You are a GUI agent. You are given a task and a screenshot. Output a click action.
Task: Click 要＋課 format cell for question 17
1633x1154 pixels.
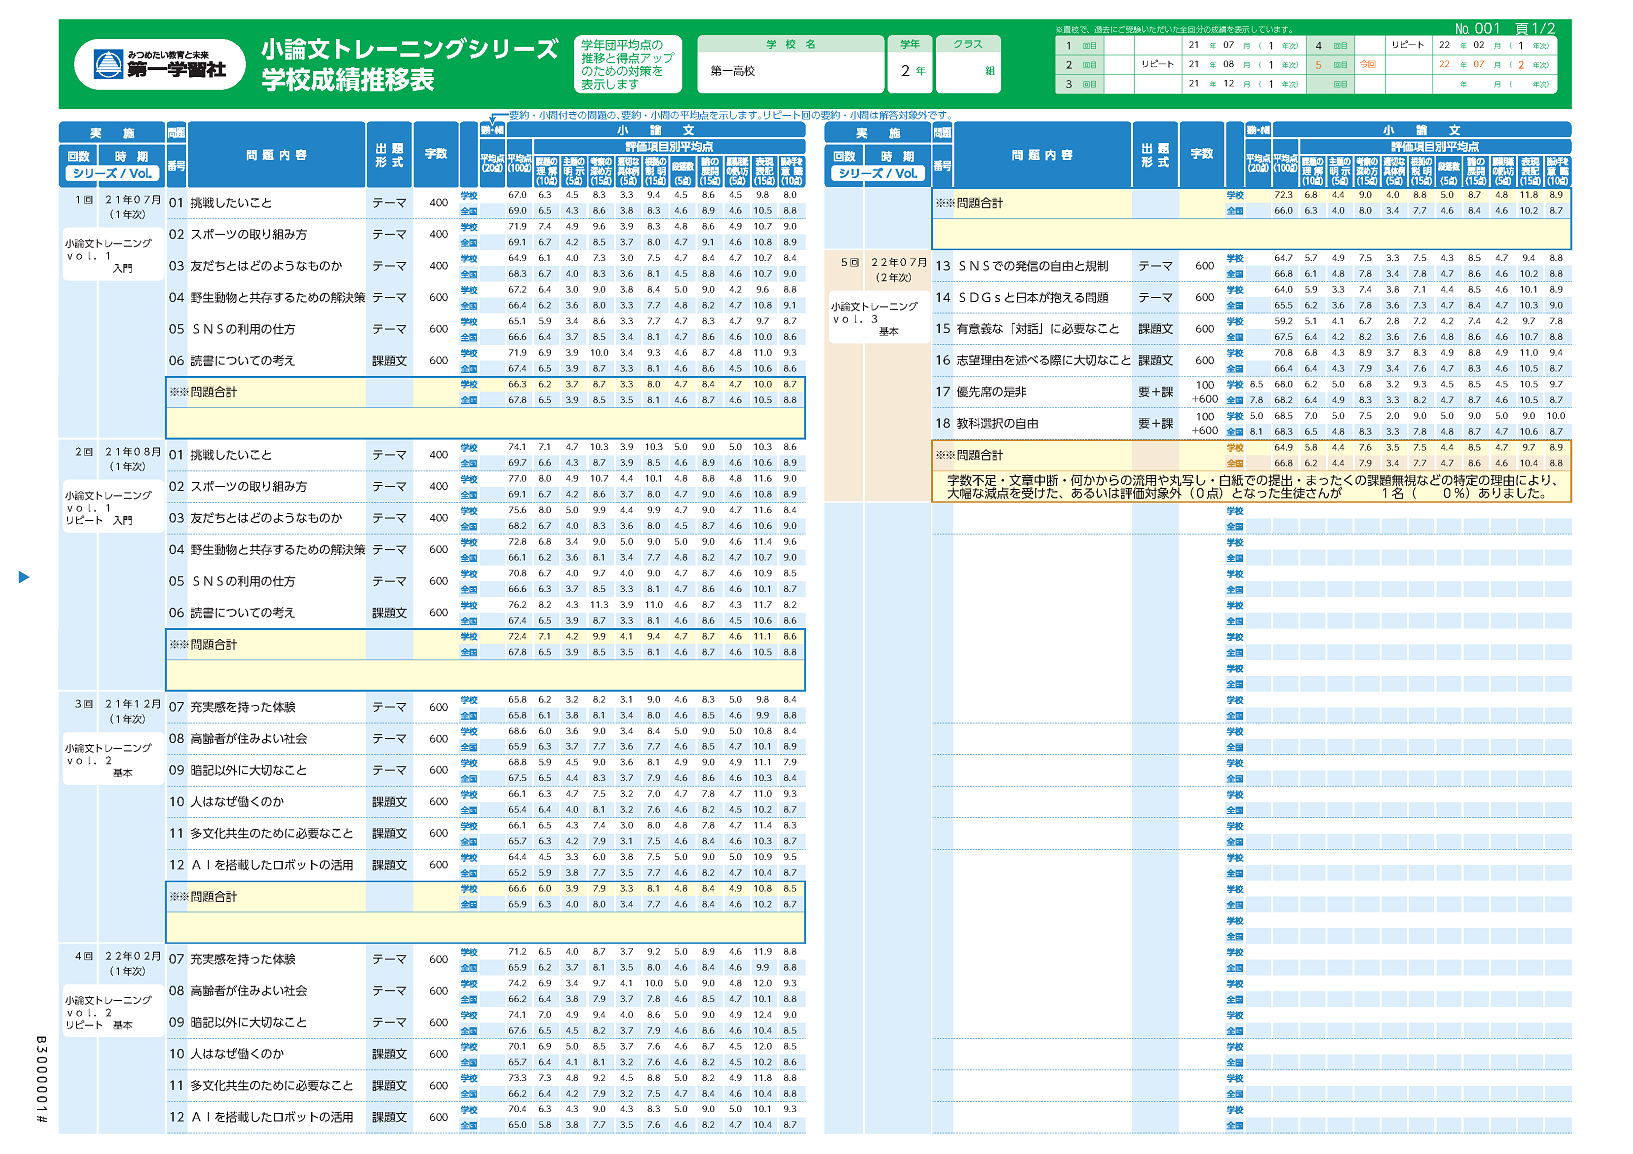(x=1155, y=392)
